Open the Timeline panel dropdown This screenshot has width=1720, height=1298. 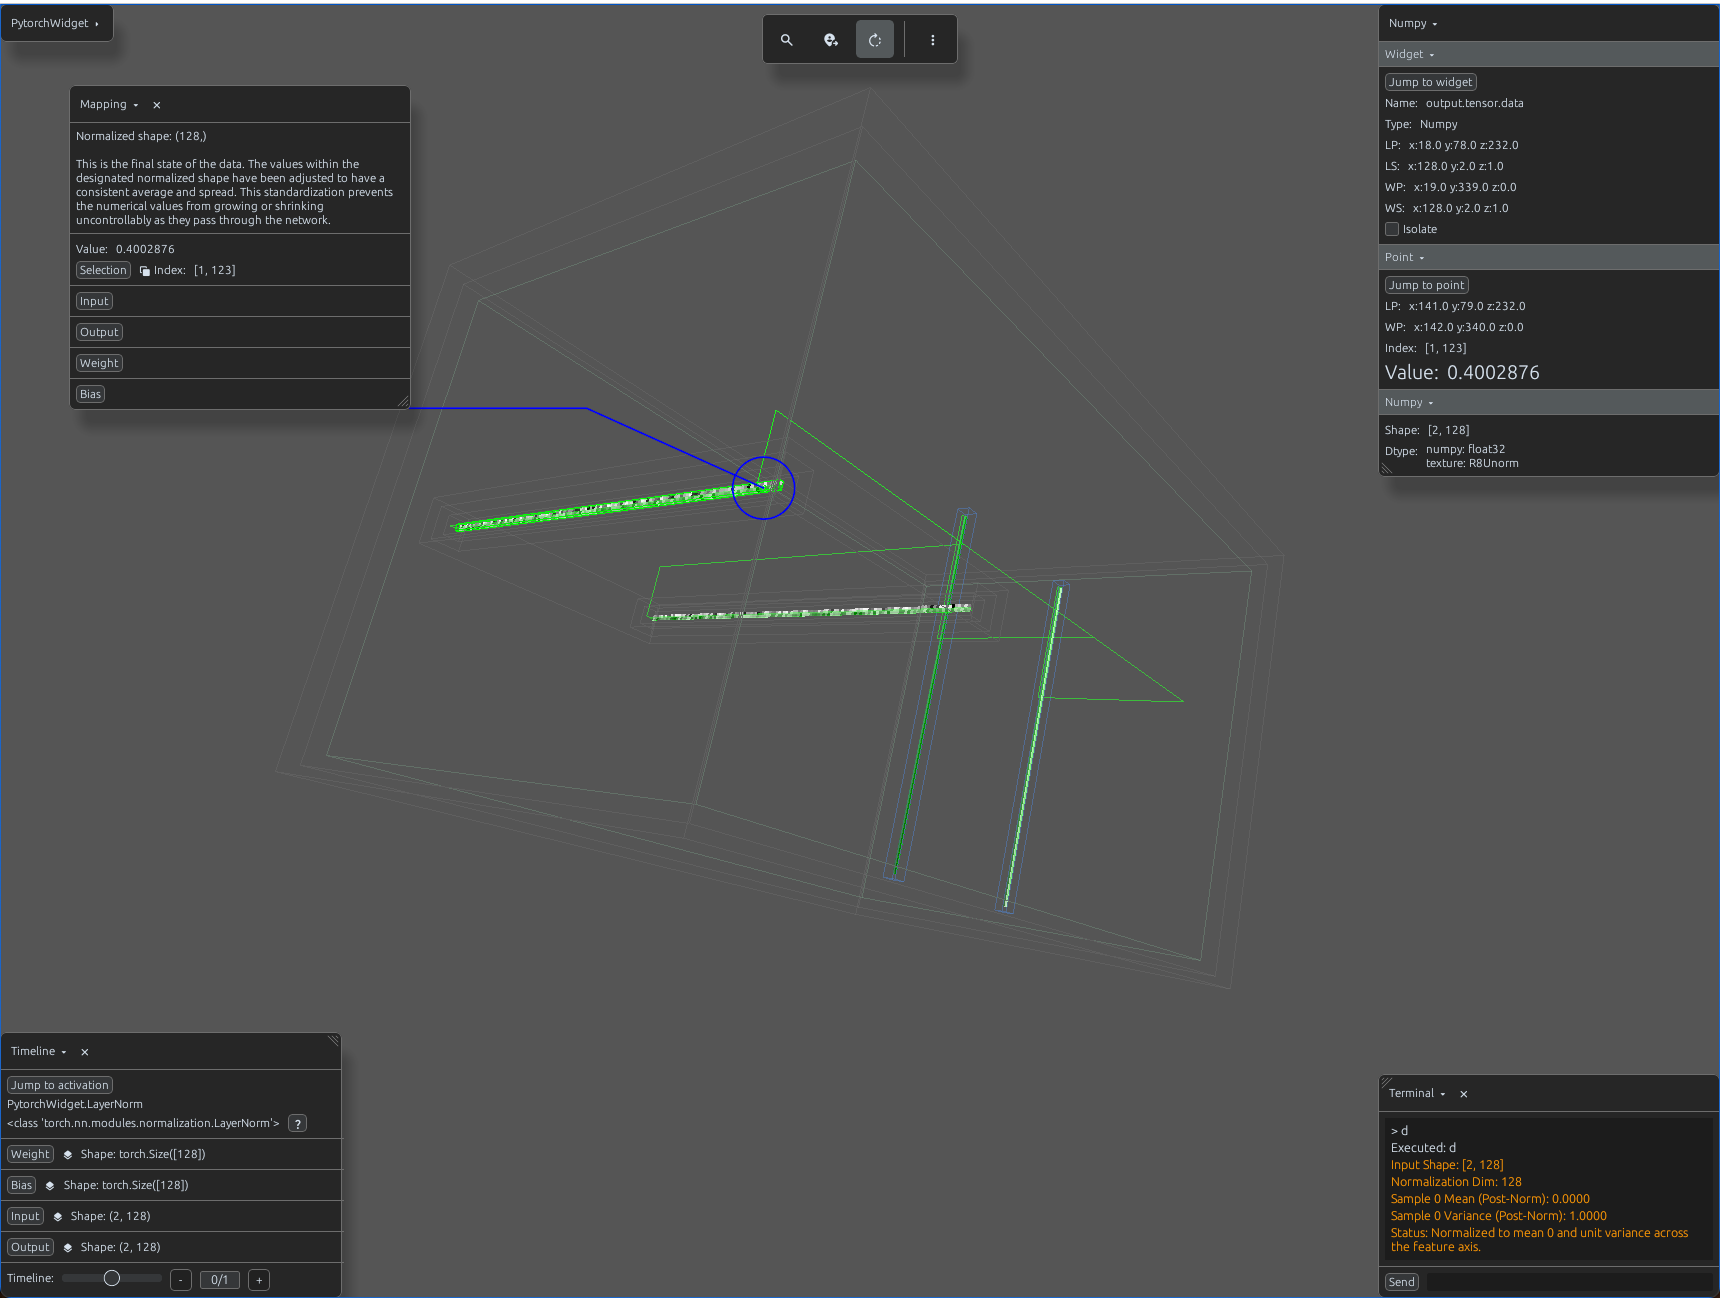click(39, 1051)
